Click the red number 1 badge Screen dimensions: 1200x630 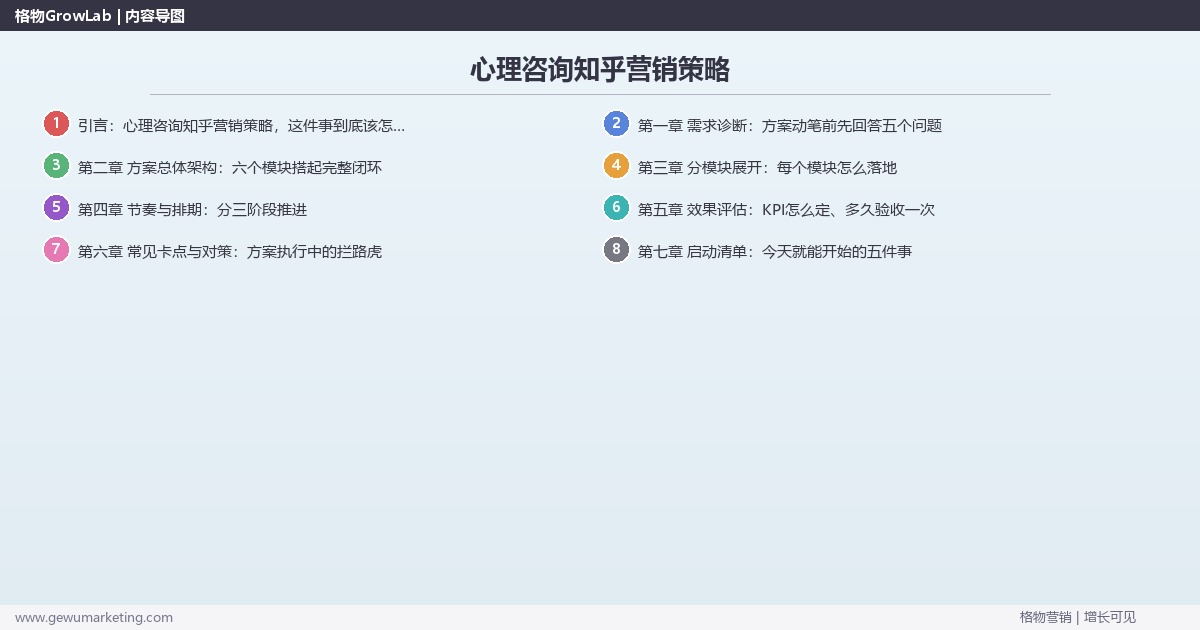tap(56, 124)
